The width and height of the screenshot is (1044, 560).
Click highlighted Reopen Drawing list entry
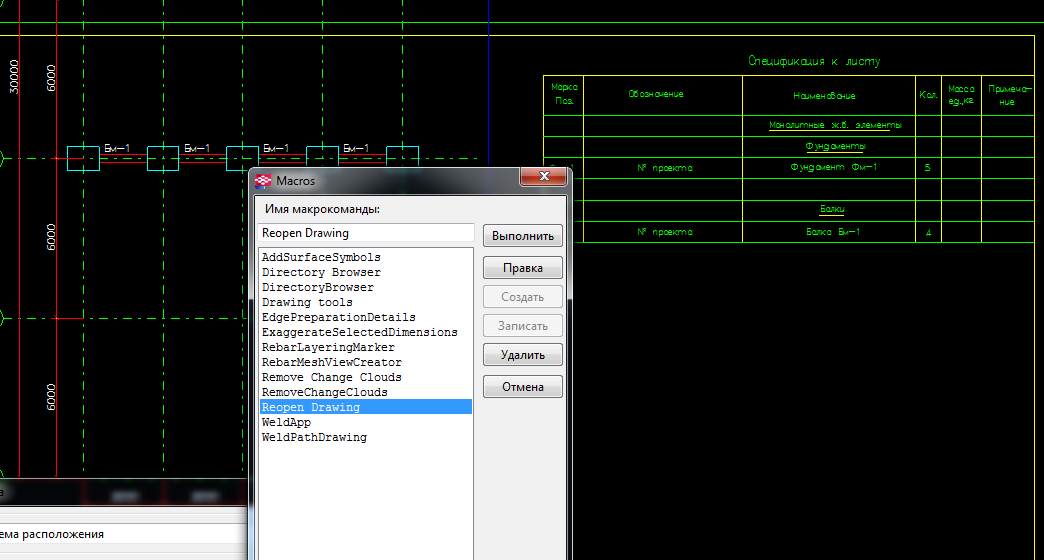tap(311, 407)
